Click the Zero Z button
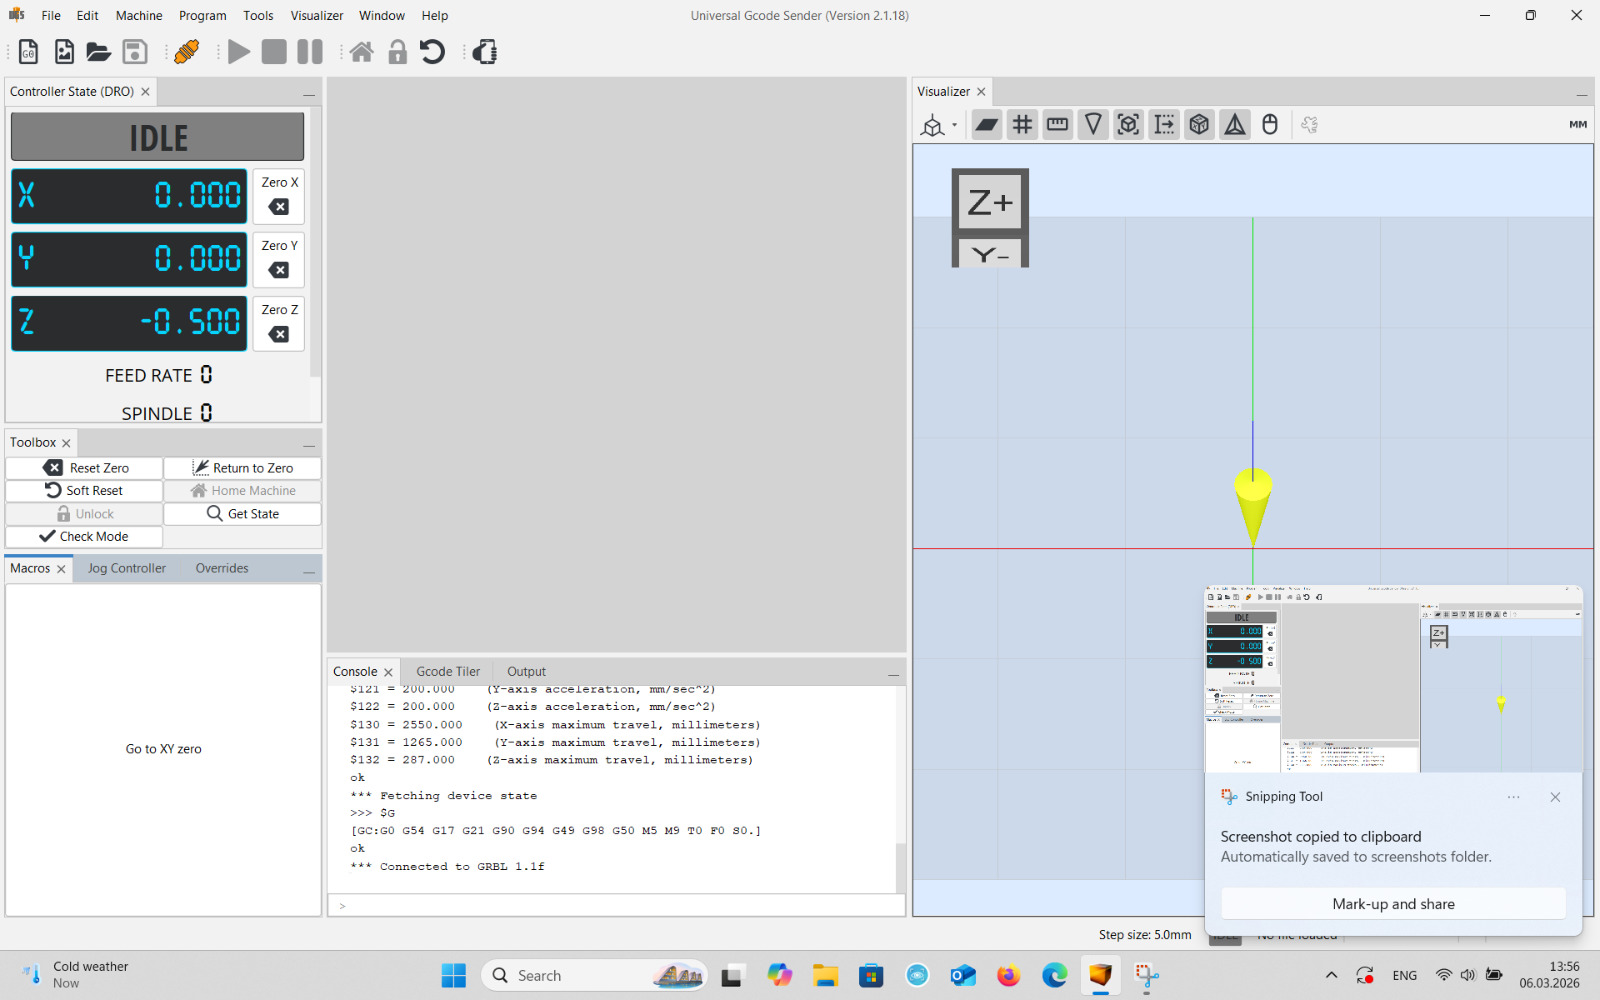 pyautogui.click(x=279, y=323)
